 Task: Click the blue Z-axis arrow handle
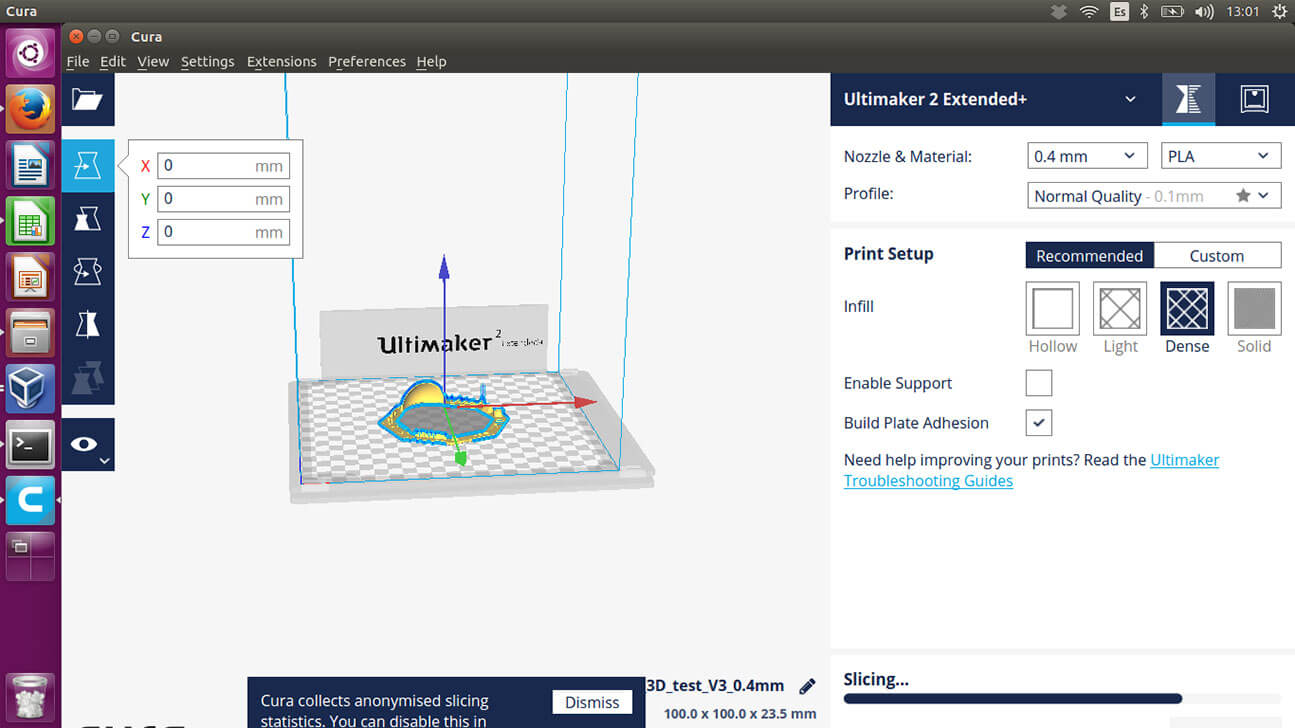pyautogui.click(x=444, y=268)
